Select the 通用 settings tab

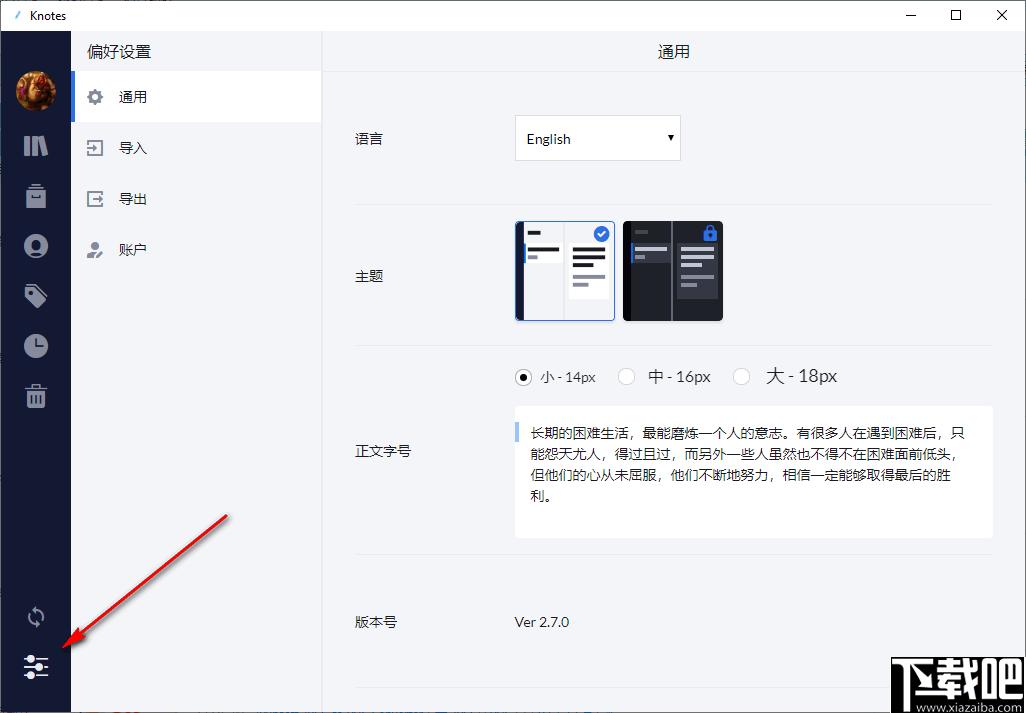pos(196,97)
